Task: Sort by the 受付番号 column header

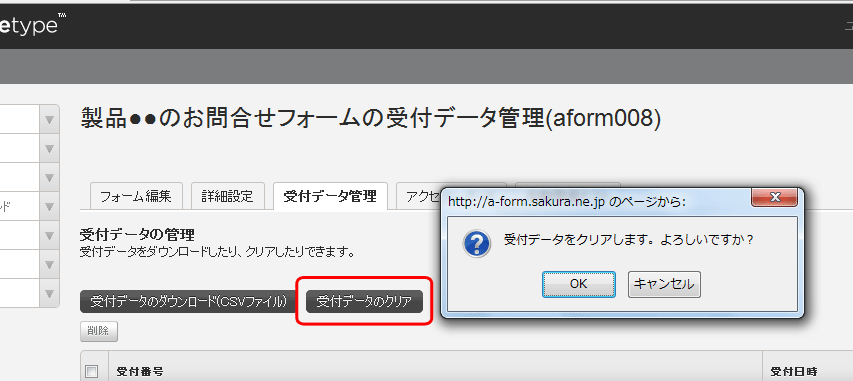Action: pyautogui.click(x=140, y=372)
